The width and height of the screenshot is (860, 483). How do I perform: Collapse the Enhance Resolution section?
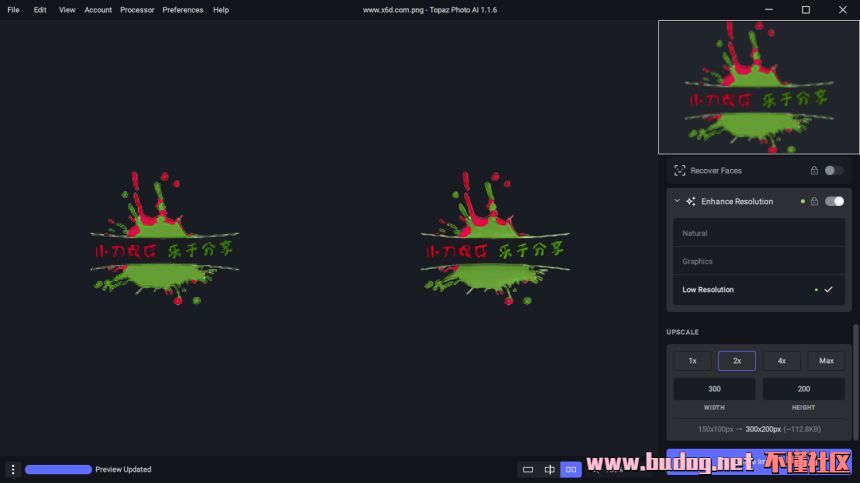coord(677,201)
